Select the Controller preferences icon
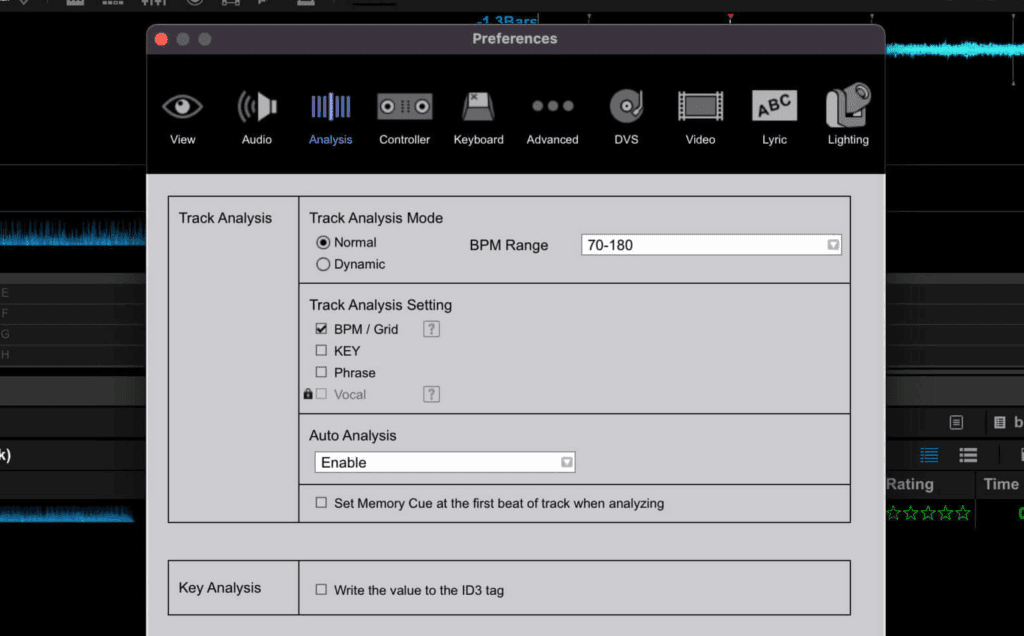1024x636 pixels. [404, 107]
